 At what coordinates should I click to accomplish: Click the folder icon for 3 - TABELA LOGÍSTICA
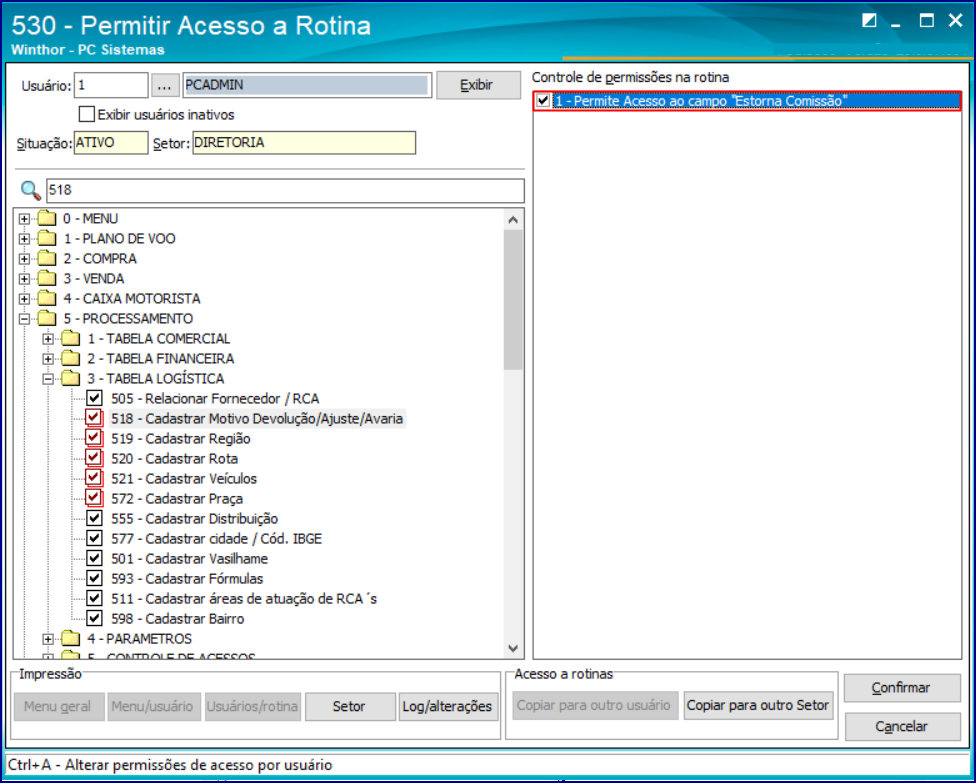tap(71, 378)
